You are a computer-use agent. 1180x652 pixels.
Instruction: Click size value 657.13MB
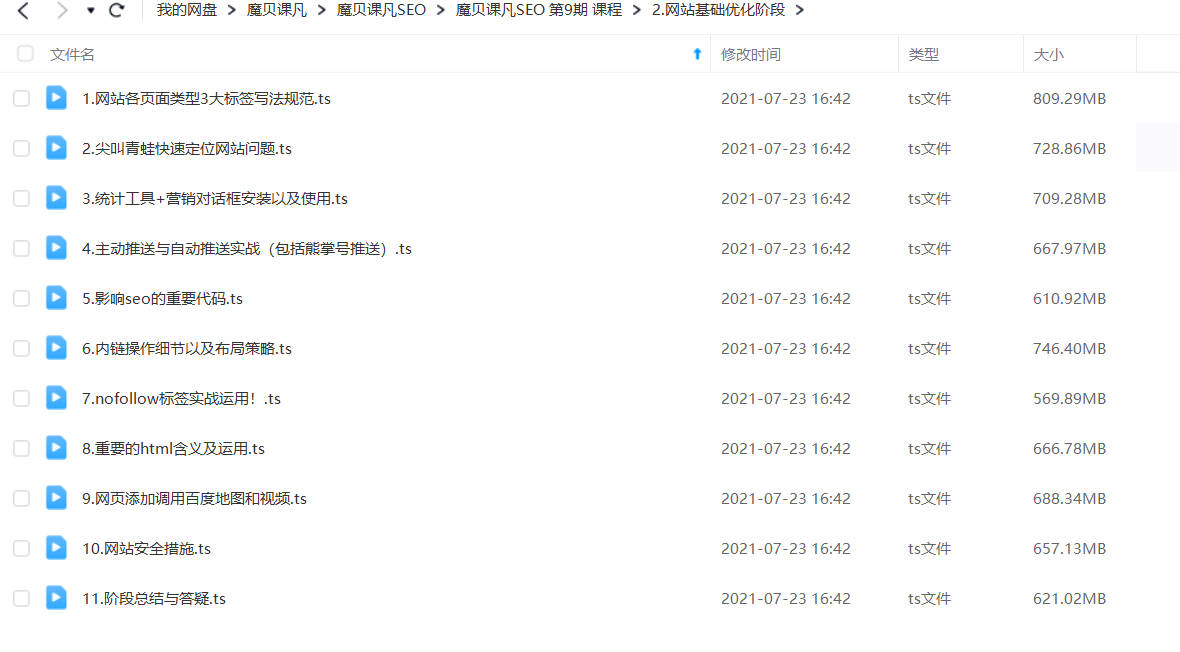coord(1069,549)
